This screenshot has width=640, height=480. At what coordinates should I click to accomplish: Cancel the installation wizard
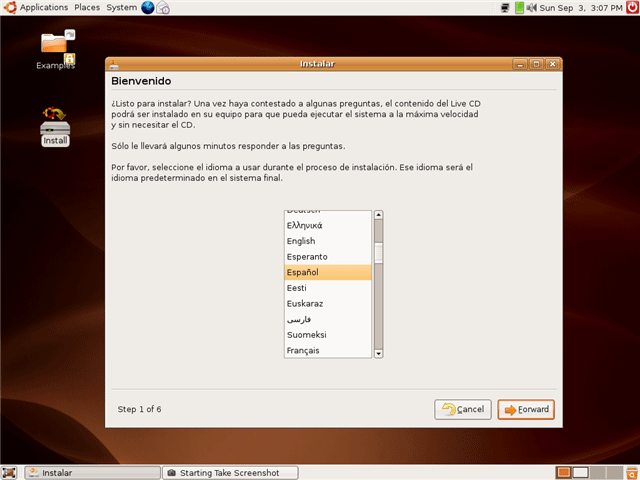point(462,409)
